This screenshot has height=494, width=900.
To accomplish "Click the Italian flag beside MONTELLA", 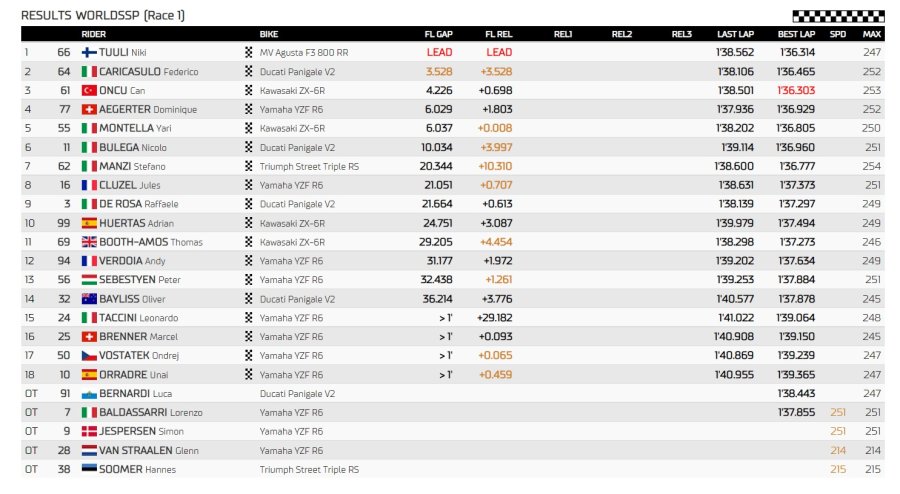I will (89, 128).
